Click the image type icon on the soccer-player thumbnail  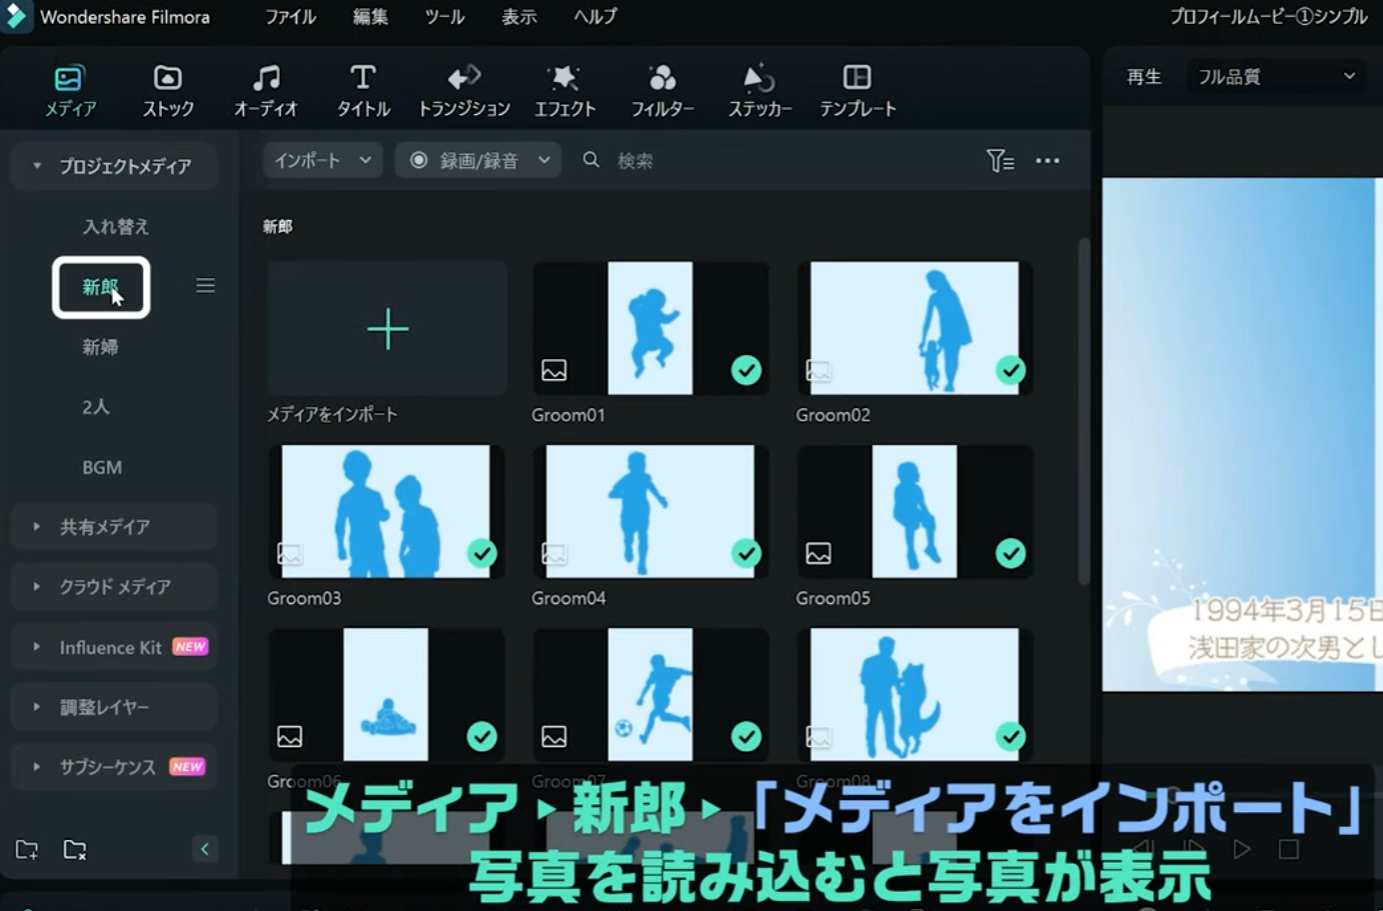(554, 737)
